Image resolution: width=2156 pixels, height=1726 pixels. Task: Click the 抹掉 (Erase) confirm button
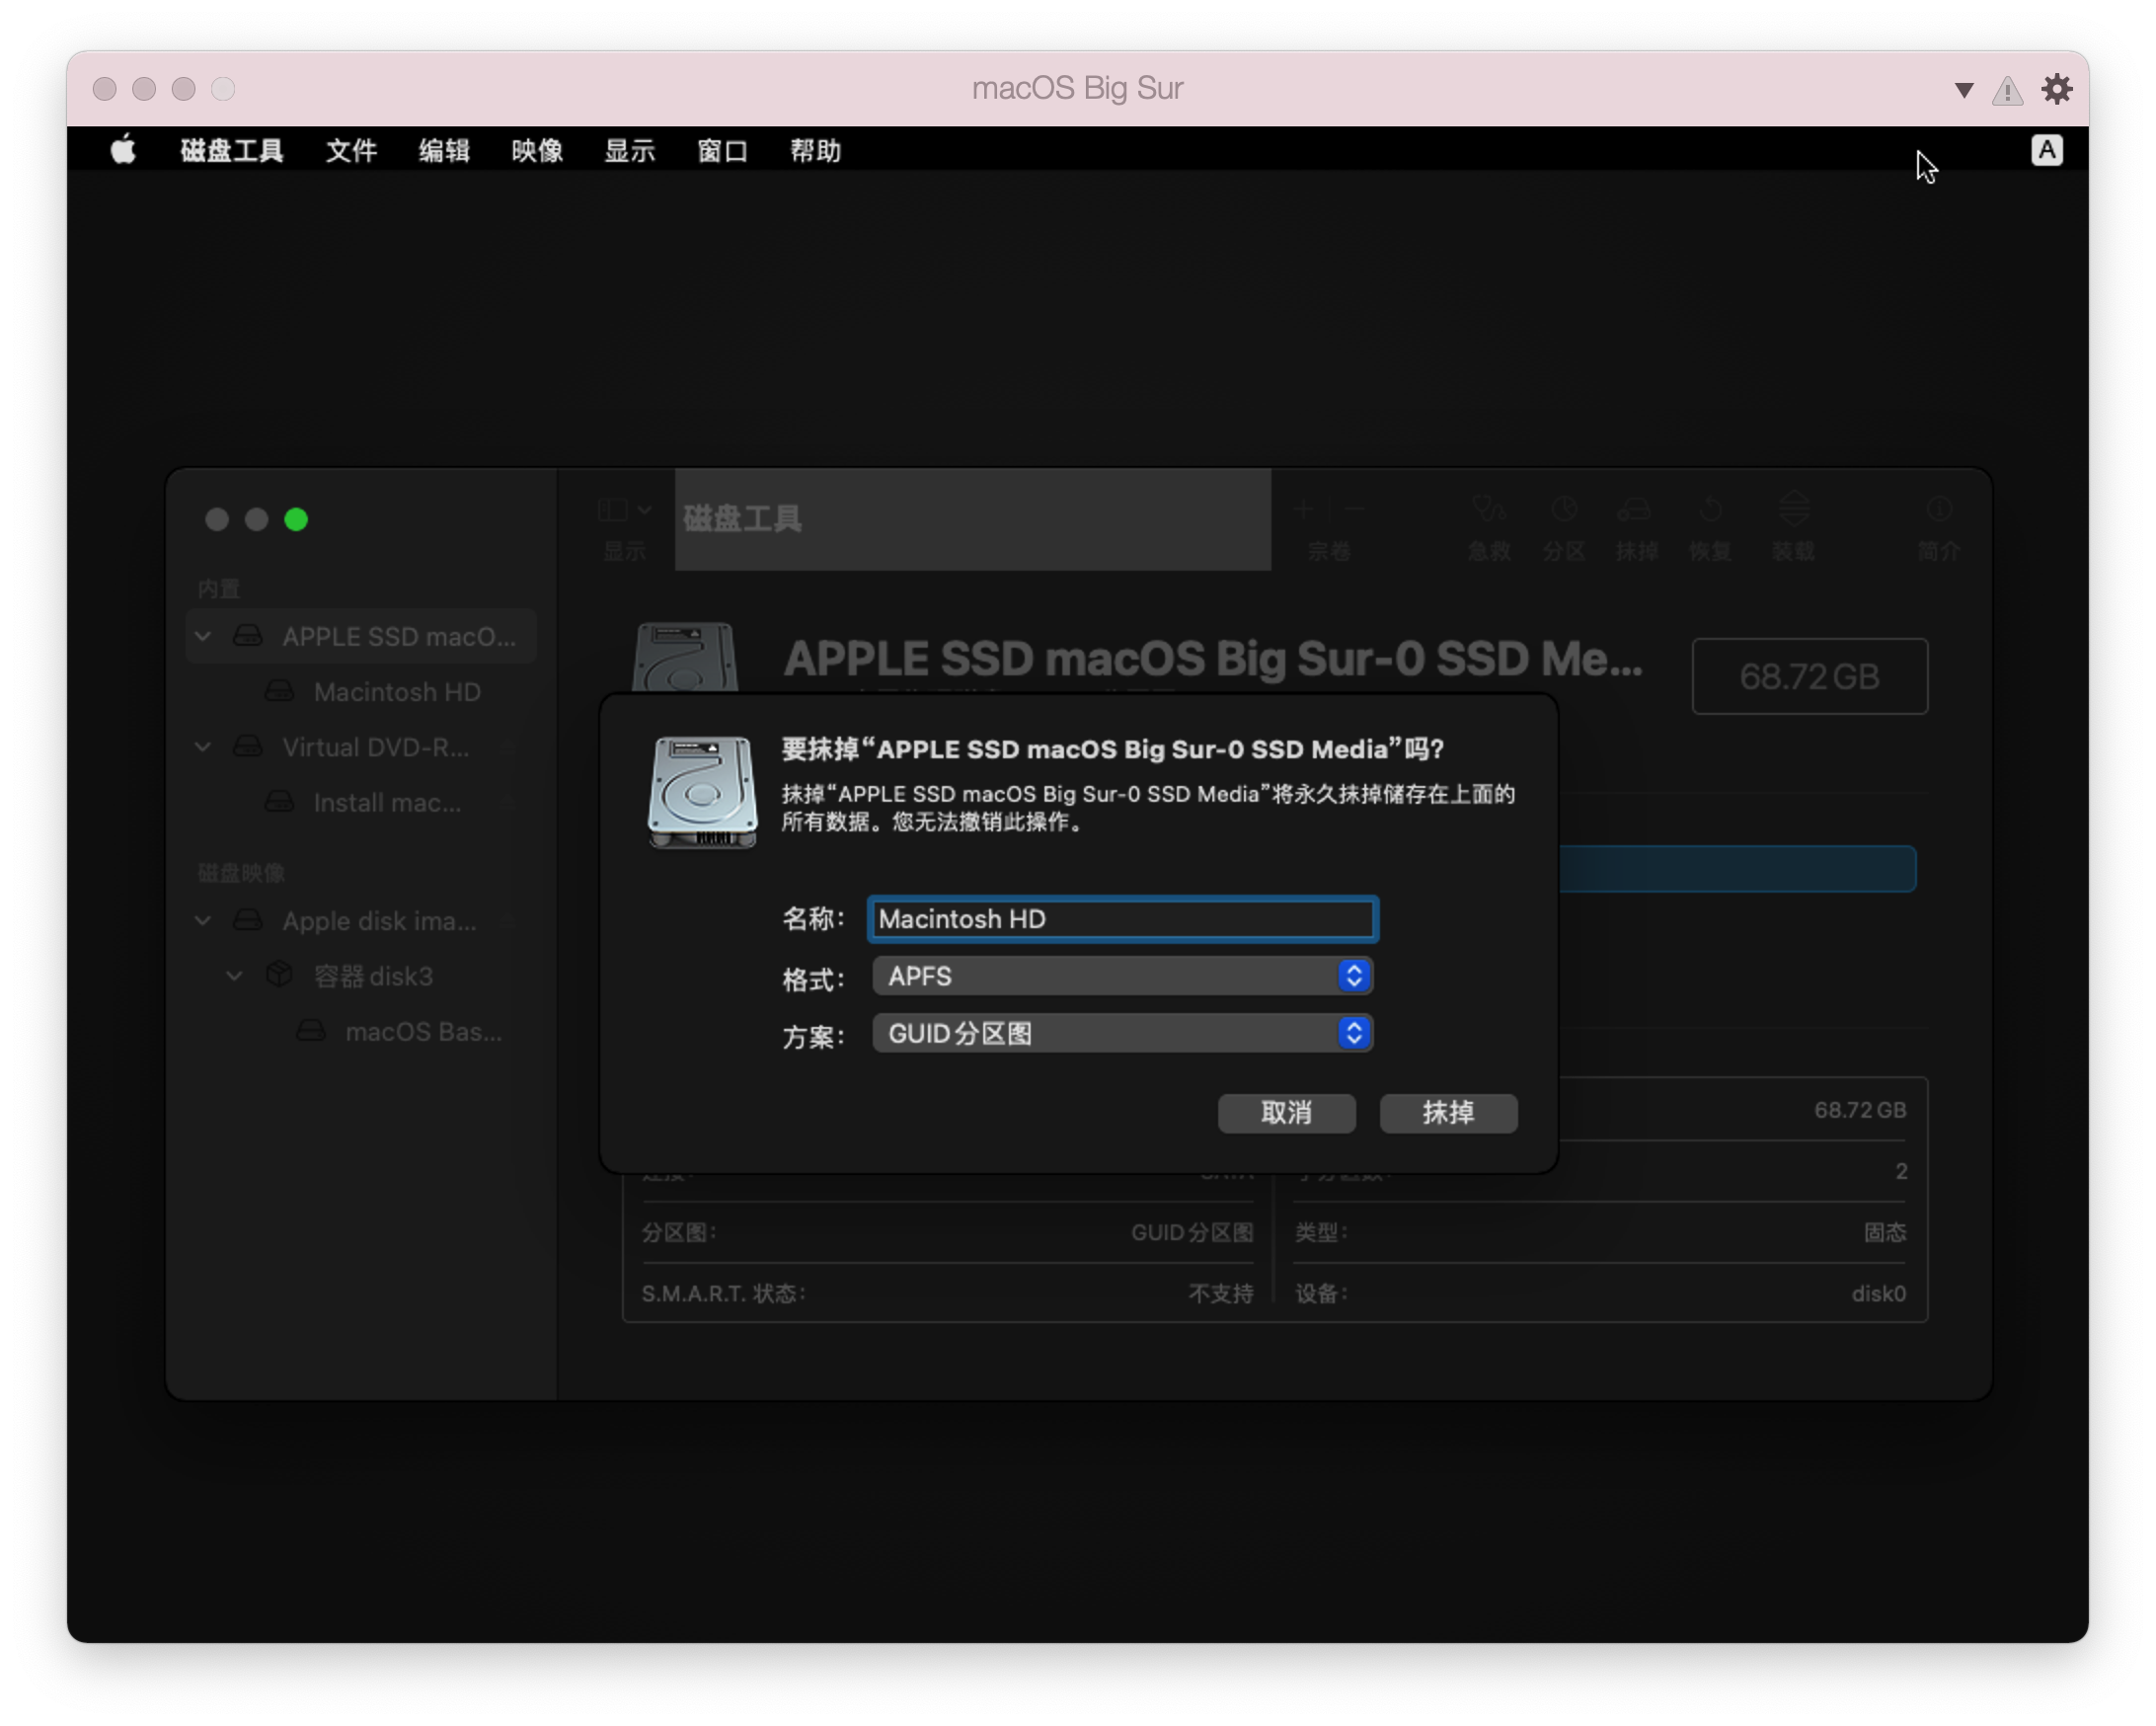click(x=1448, y=1113)
